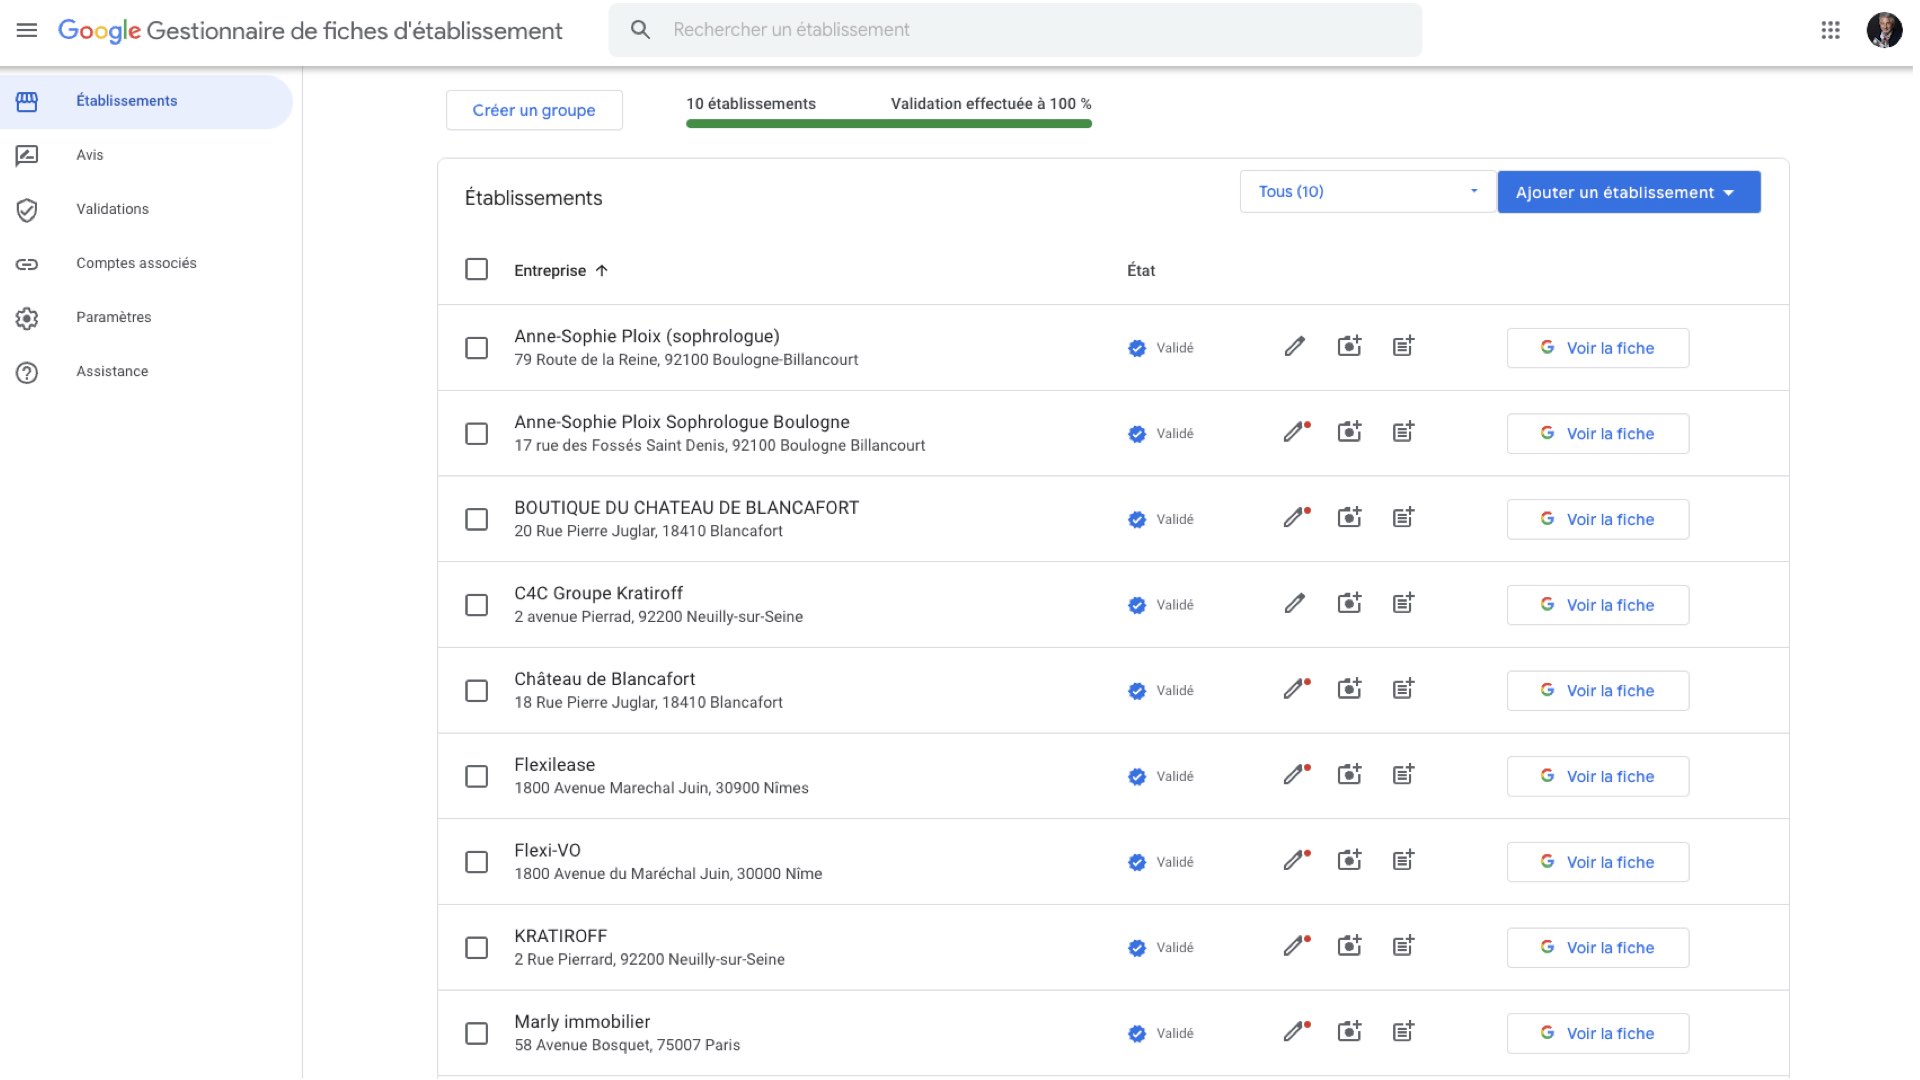Image resolution: width=1920 pixels, height=1080 pixels.
Task: Edit Château de Blancafort listing
Action: pyautogui.click(x=1297, y=689)
